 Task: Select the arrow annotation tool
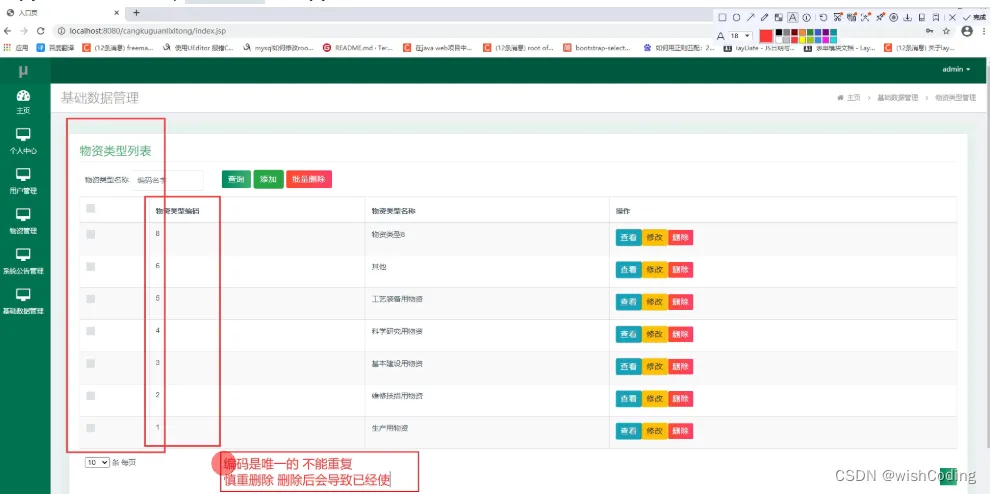(751, 18)
